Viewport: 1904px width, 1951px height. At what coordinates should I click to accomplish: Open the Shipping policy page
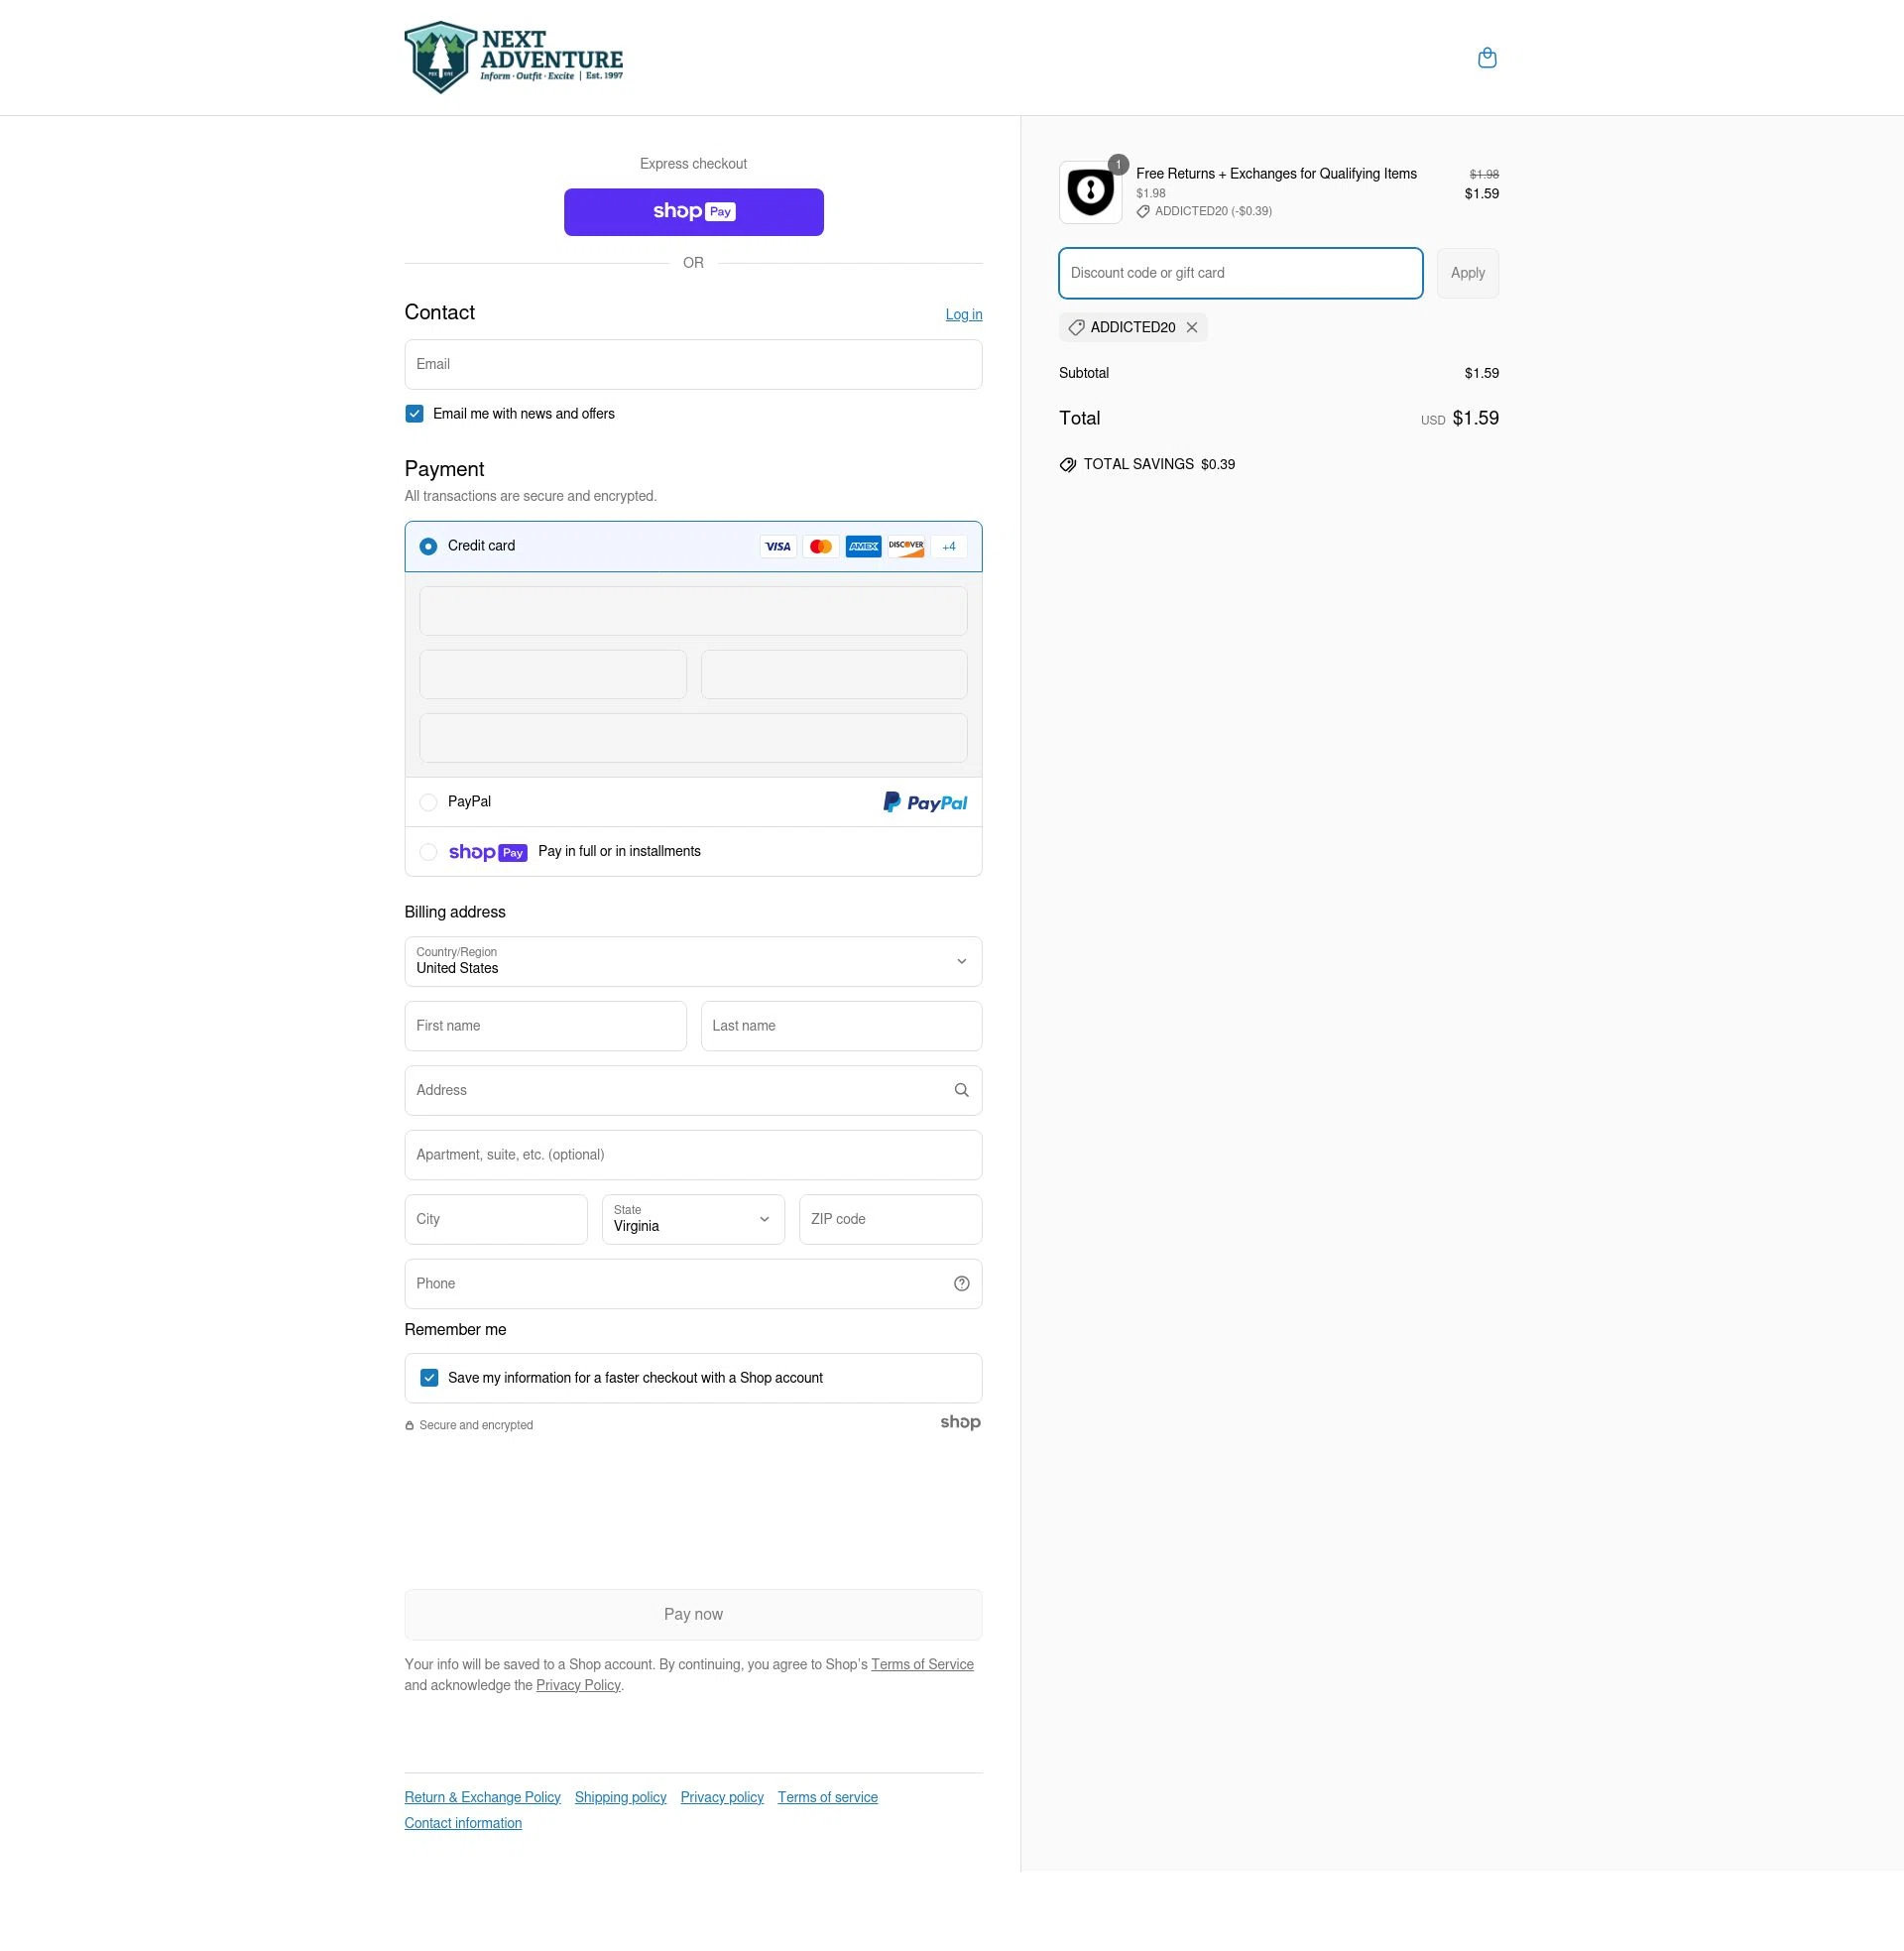[619, 1796]
